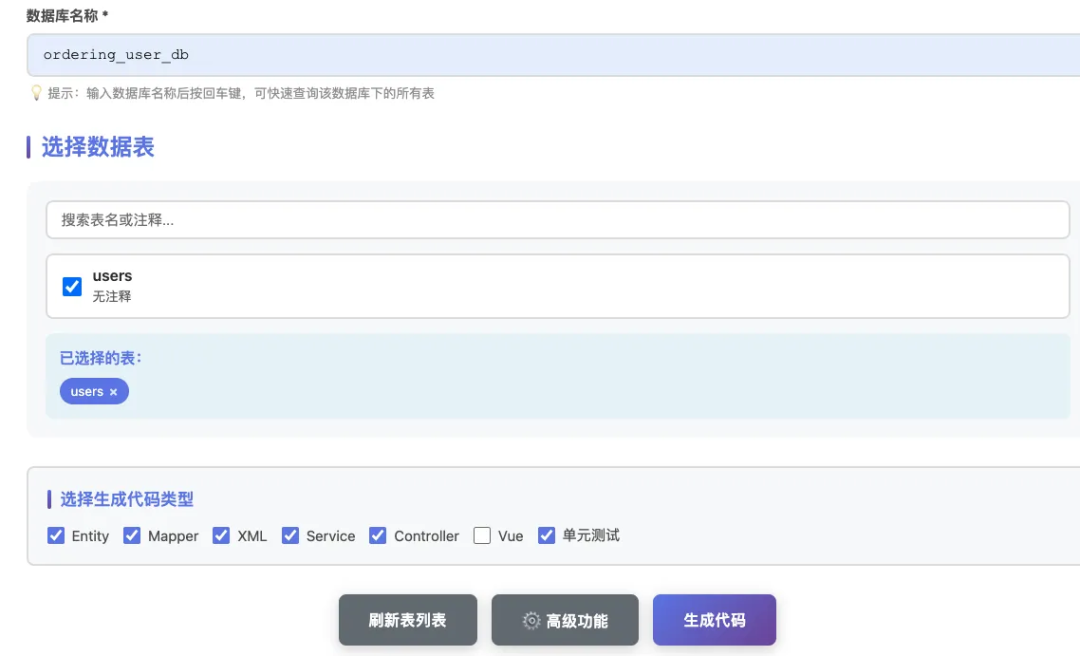
Task: Enable the Vue code generation checkbox
Action: (x=481, y=536)
